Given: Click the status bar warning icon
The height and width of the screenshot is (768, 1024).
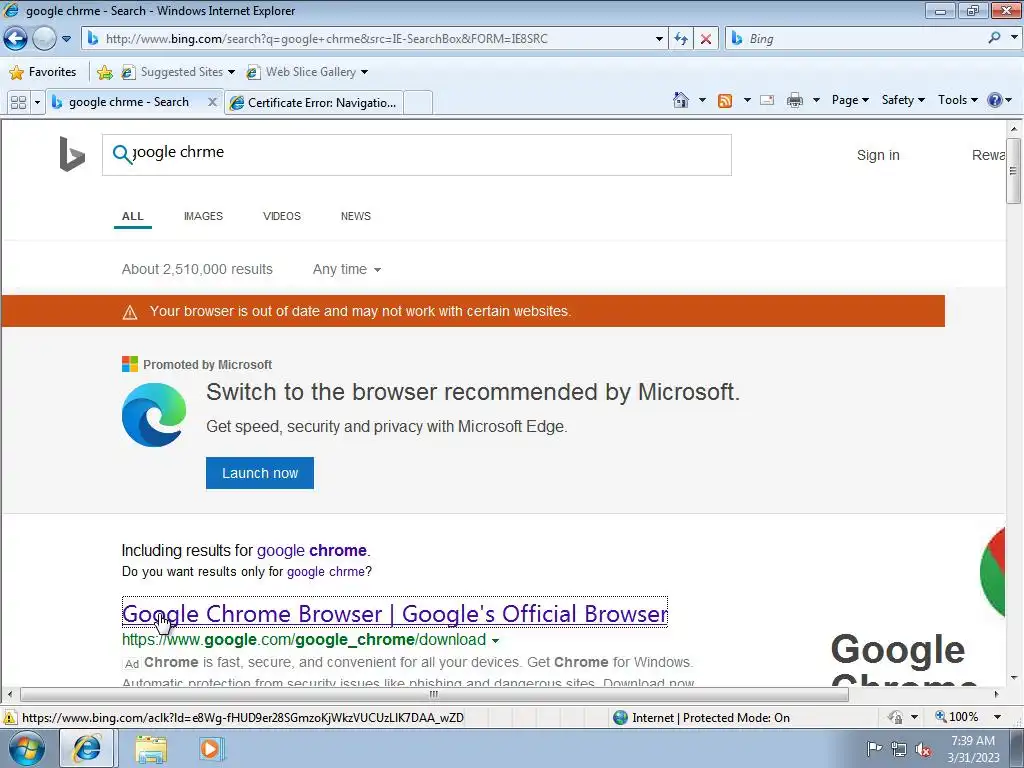Looking at the screenshot, I should click(9, 717).
